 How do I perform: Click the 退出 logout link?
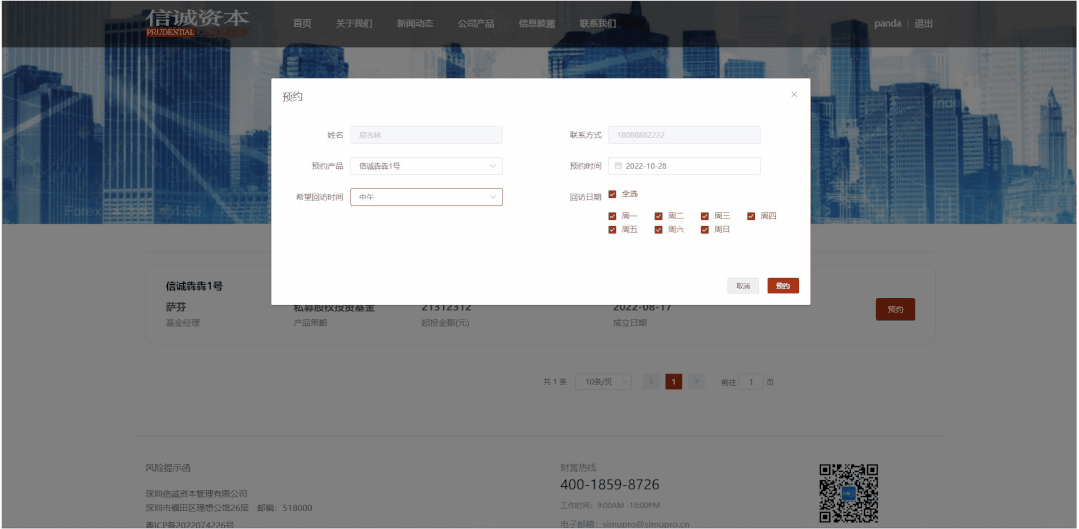coord(923,23)
